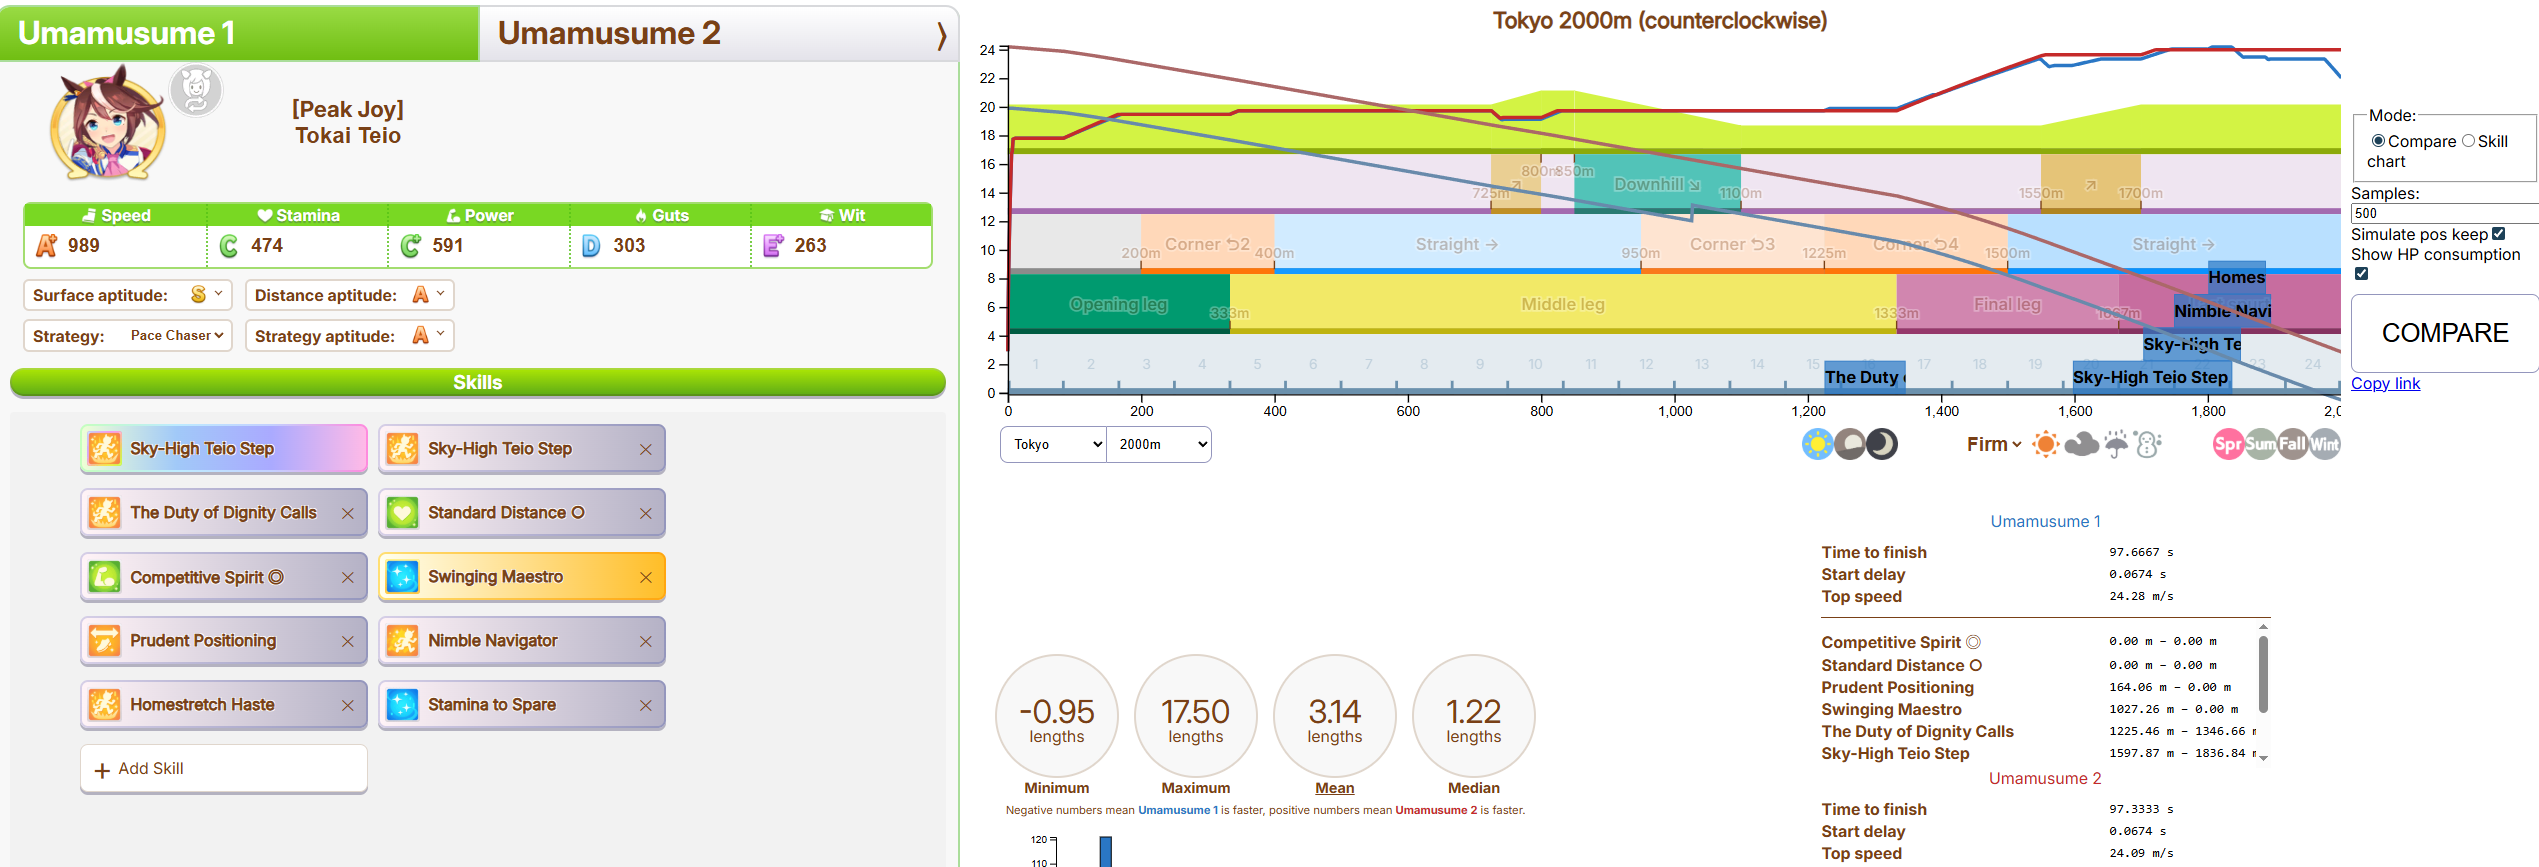The width and height of the screenshot is (2539, 867).
Task: Click the Copy link hyperlink
Action: pyautogui.click(x=2385, y=383)
